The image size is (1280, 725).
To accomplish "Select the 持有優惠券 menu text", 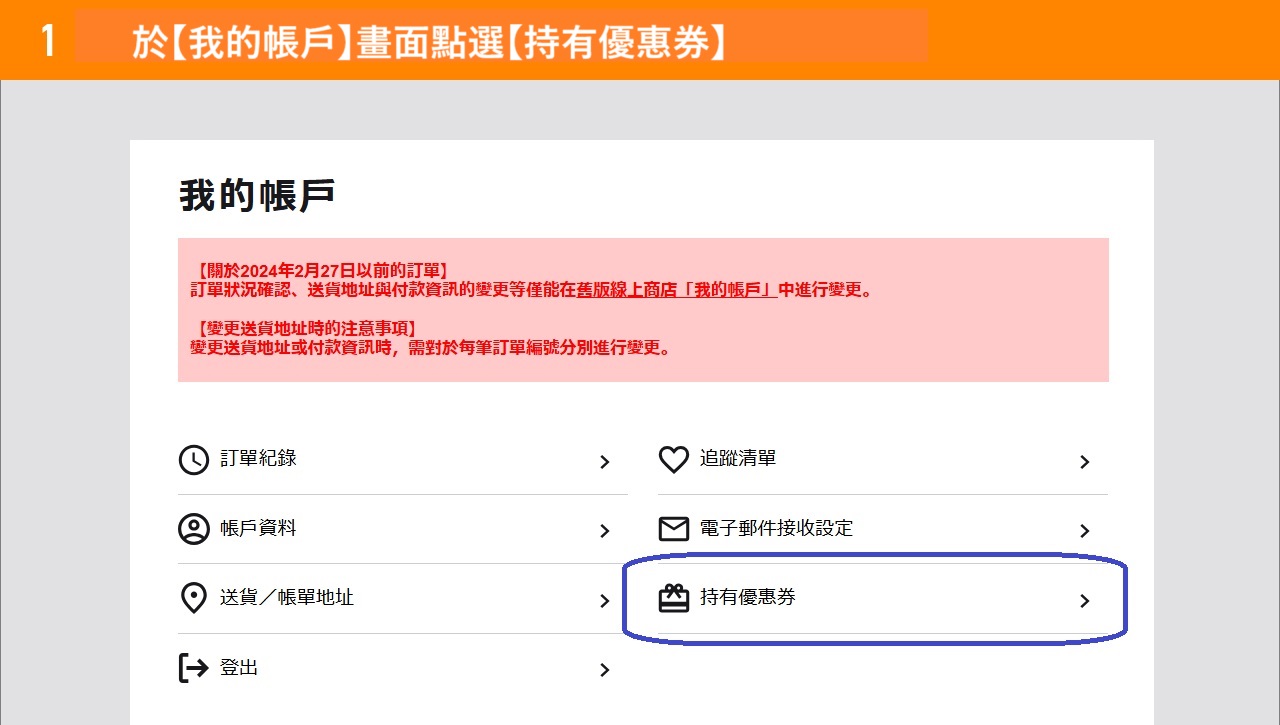I will 748,597.
